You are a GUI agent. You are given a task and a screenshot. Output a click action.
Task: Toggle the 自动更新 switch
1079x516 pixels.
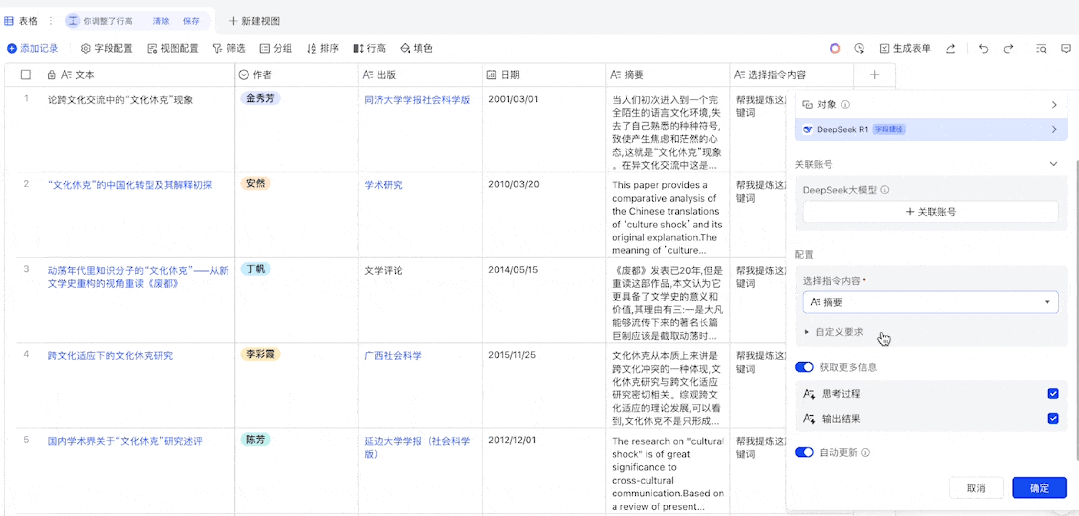(x=805, y=452)
